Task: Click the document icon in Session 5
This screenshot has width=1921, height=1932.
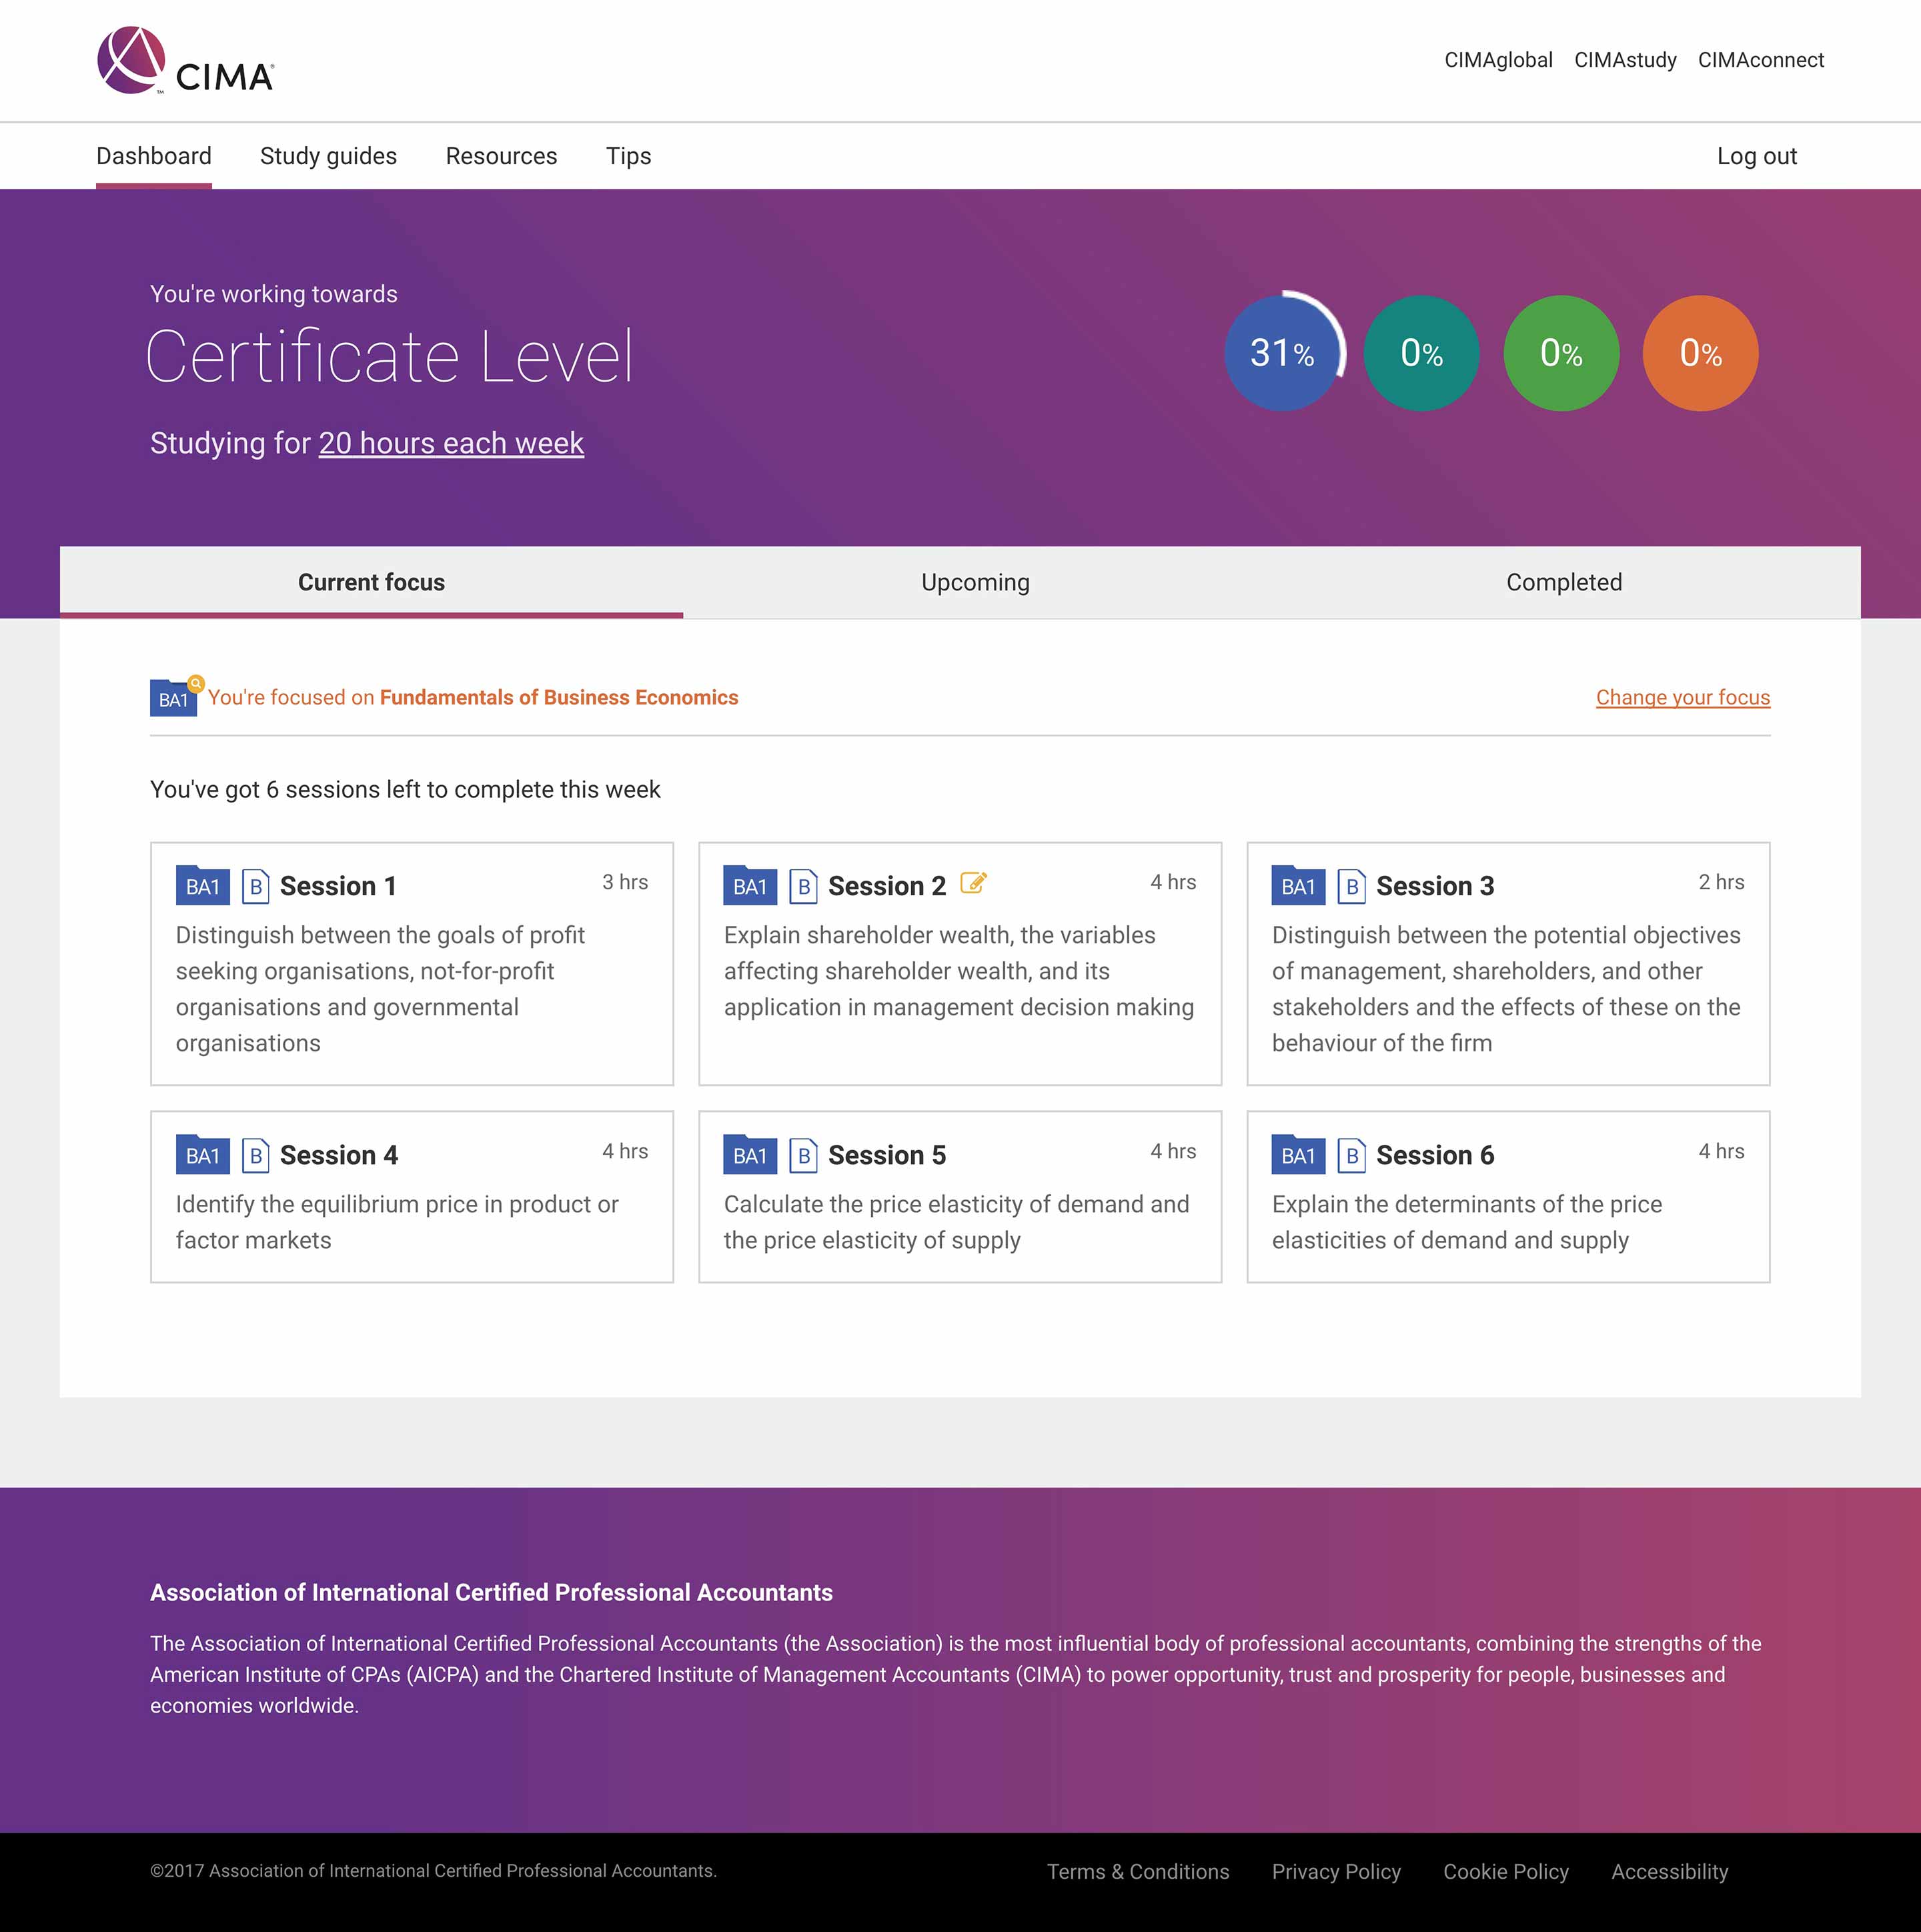Action: tap(804, 1155)
